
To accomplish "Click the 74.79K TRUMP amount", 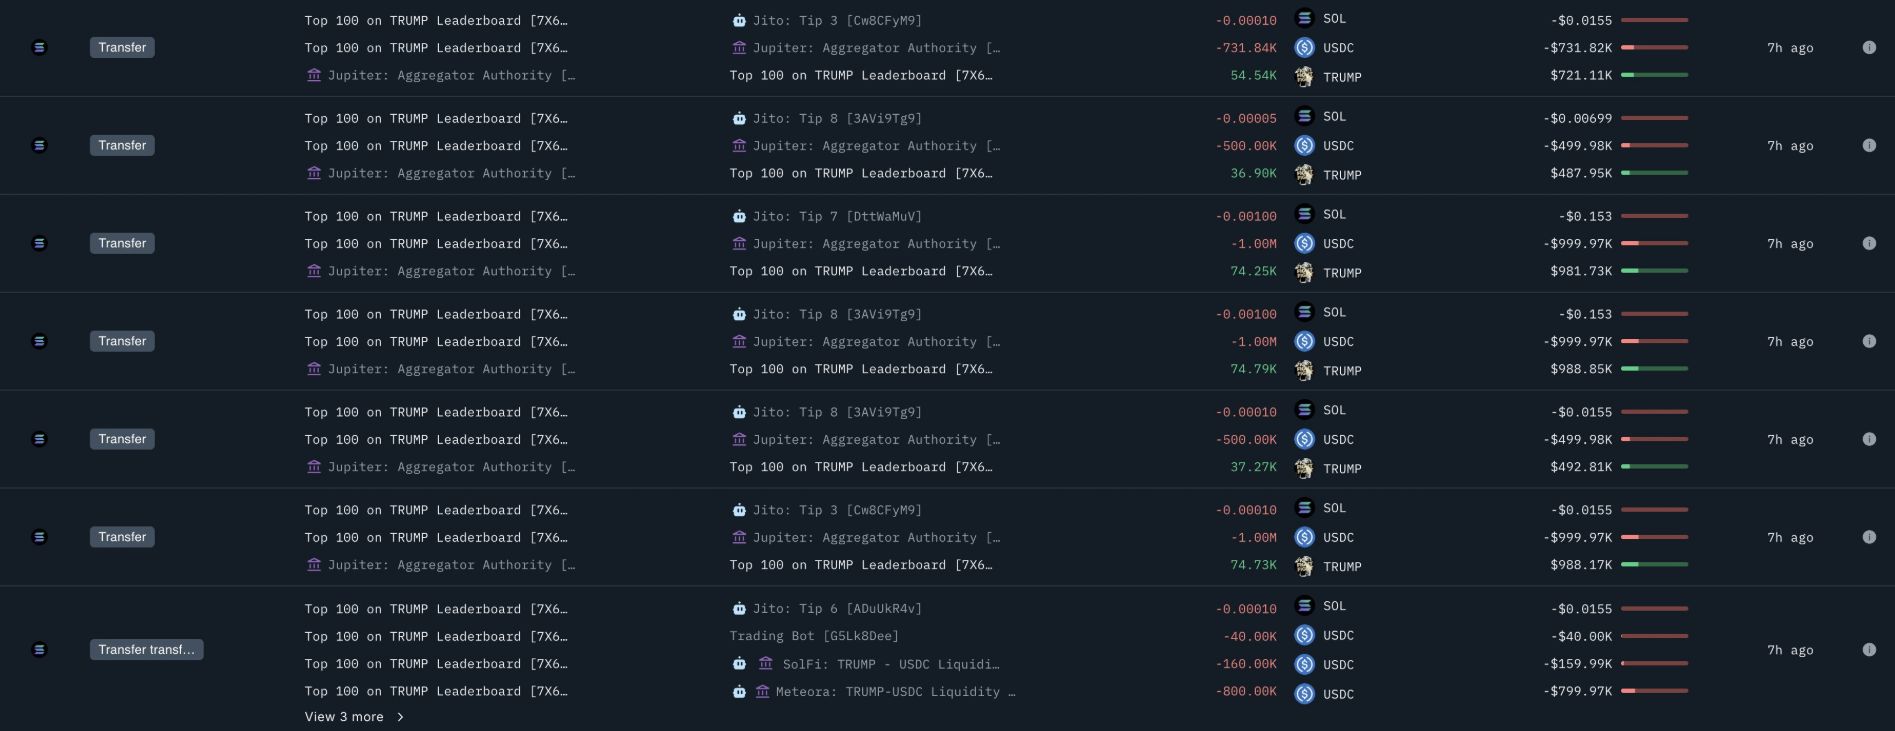I will tap(1253, 369).
